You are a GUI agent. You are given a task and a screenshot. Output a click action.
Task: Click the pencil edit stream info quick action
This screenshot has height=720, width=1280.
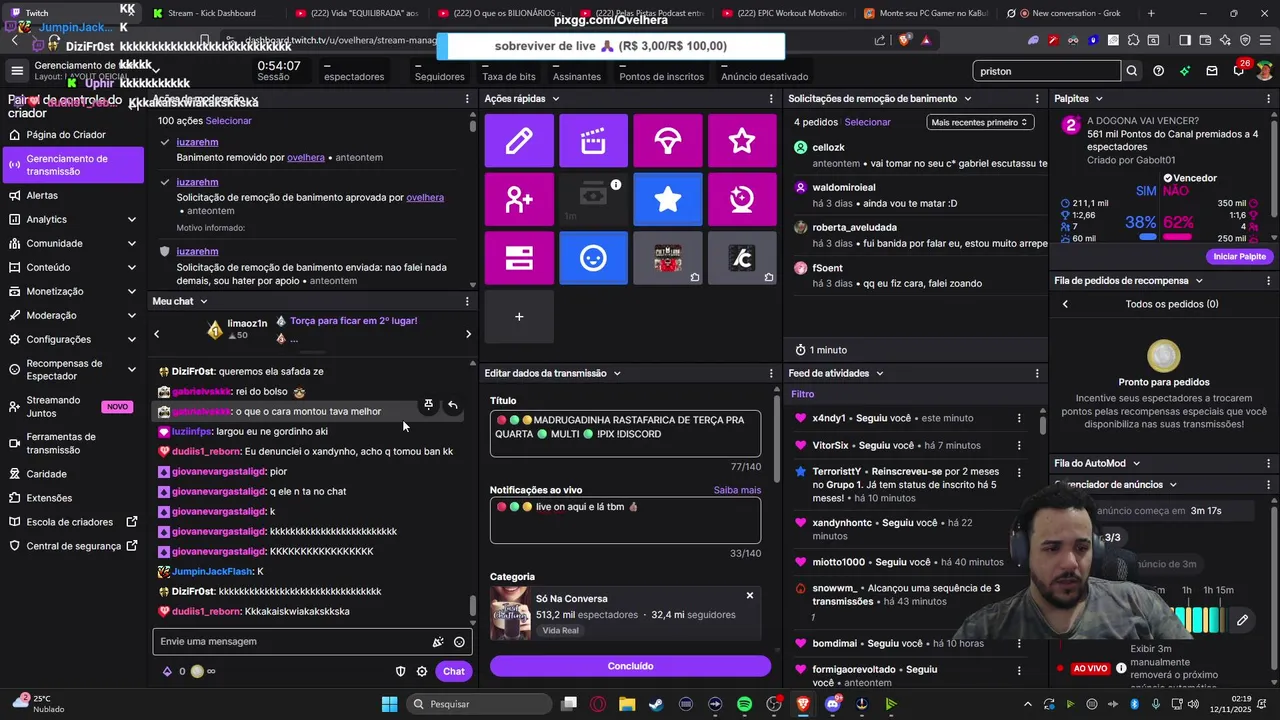click(x=519, y=140)
